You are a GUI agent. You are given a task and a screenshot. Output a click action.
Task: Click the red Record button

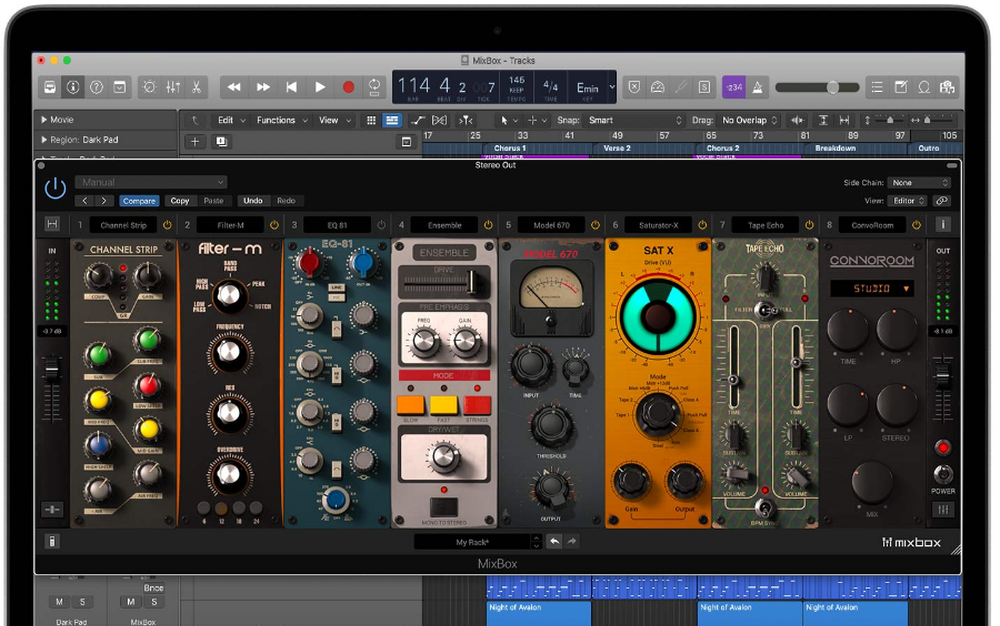click(348, 87)
